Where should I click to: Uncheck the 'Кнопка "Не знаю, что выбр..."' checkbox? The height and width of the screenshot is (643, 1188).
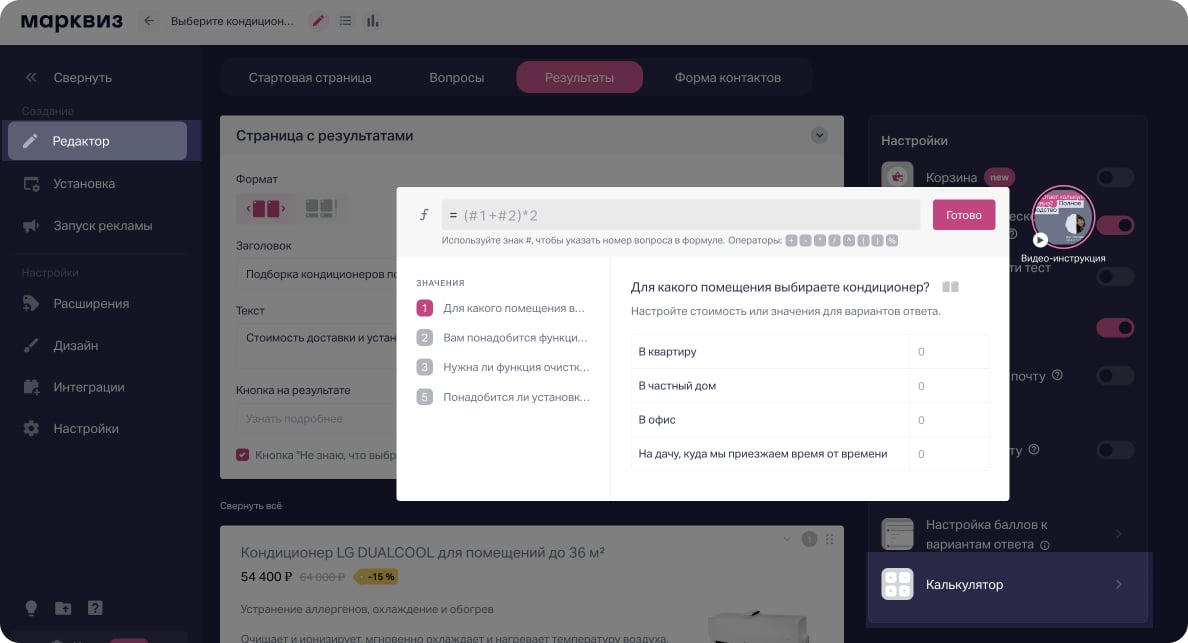241,454
